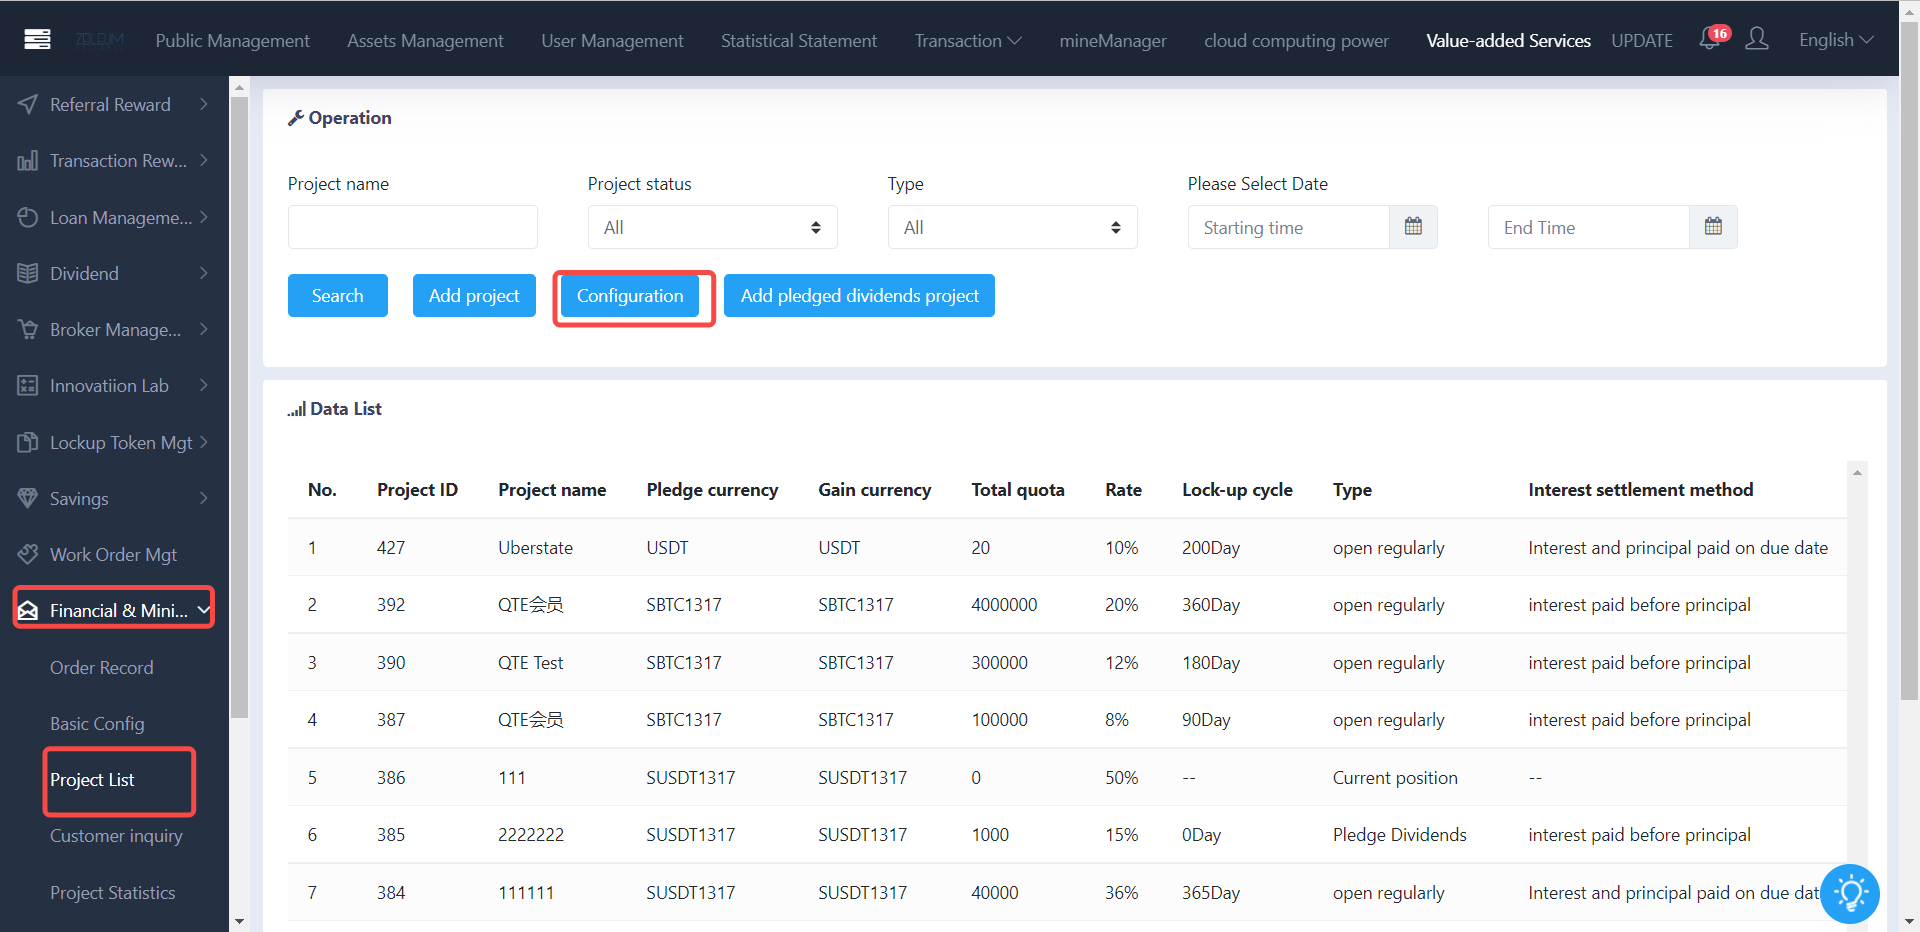Expand the Savings menu chevron
This screenshot has width=1920, height=932.
(204, 498)
